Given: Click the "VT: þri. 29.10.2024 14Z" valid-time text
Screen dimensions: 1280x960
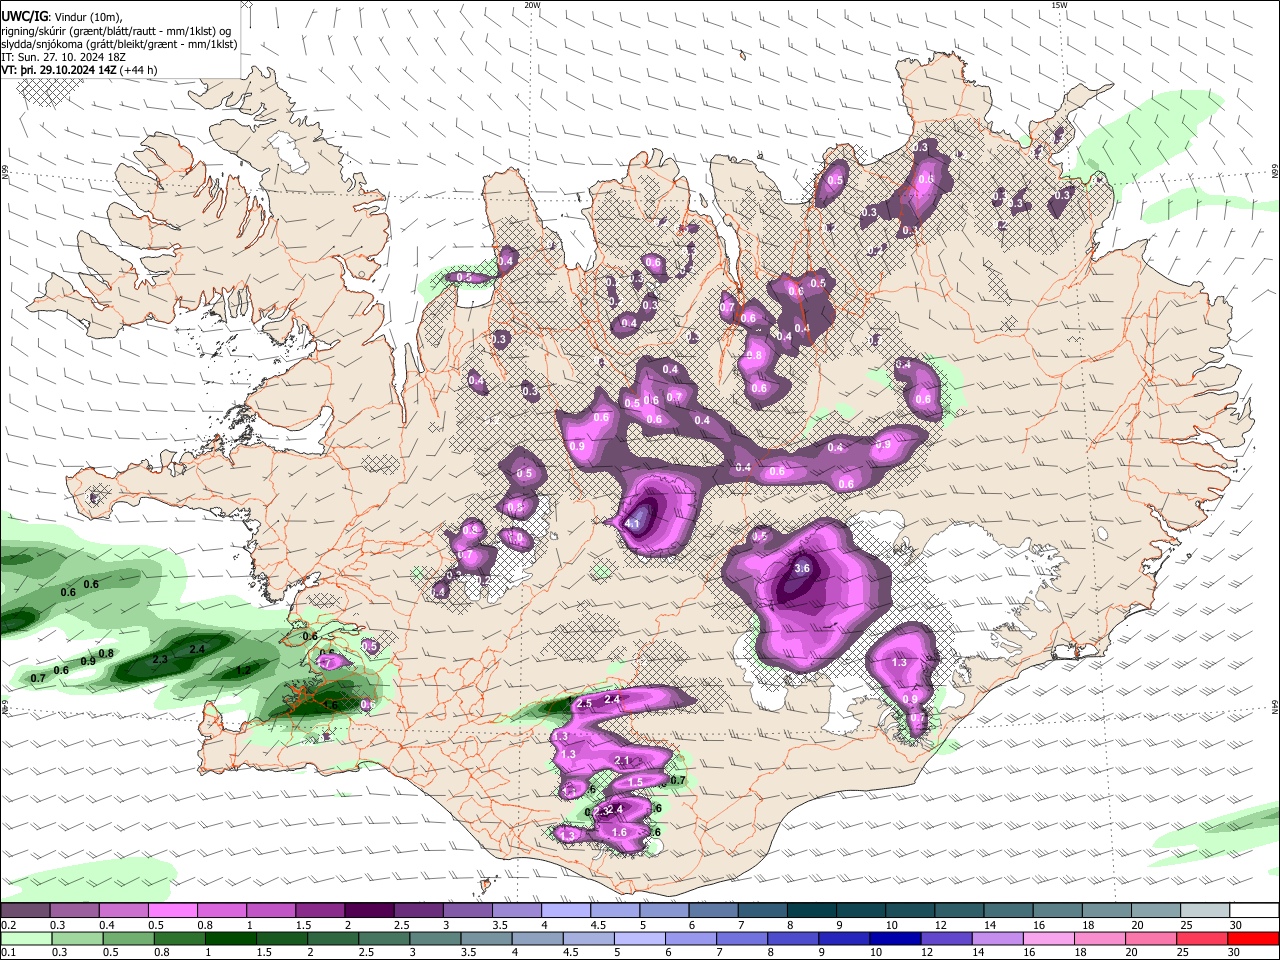Looking at the screenshot, I should click(x=58, y=71).
